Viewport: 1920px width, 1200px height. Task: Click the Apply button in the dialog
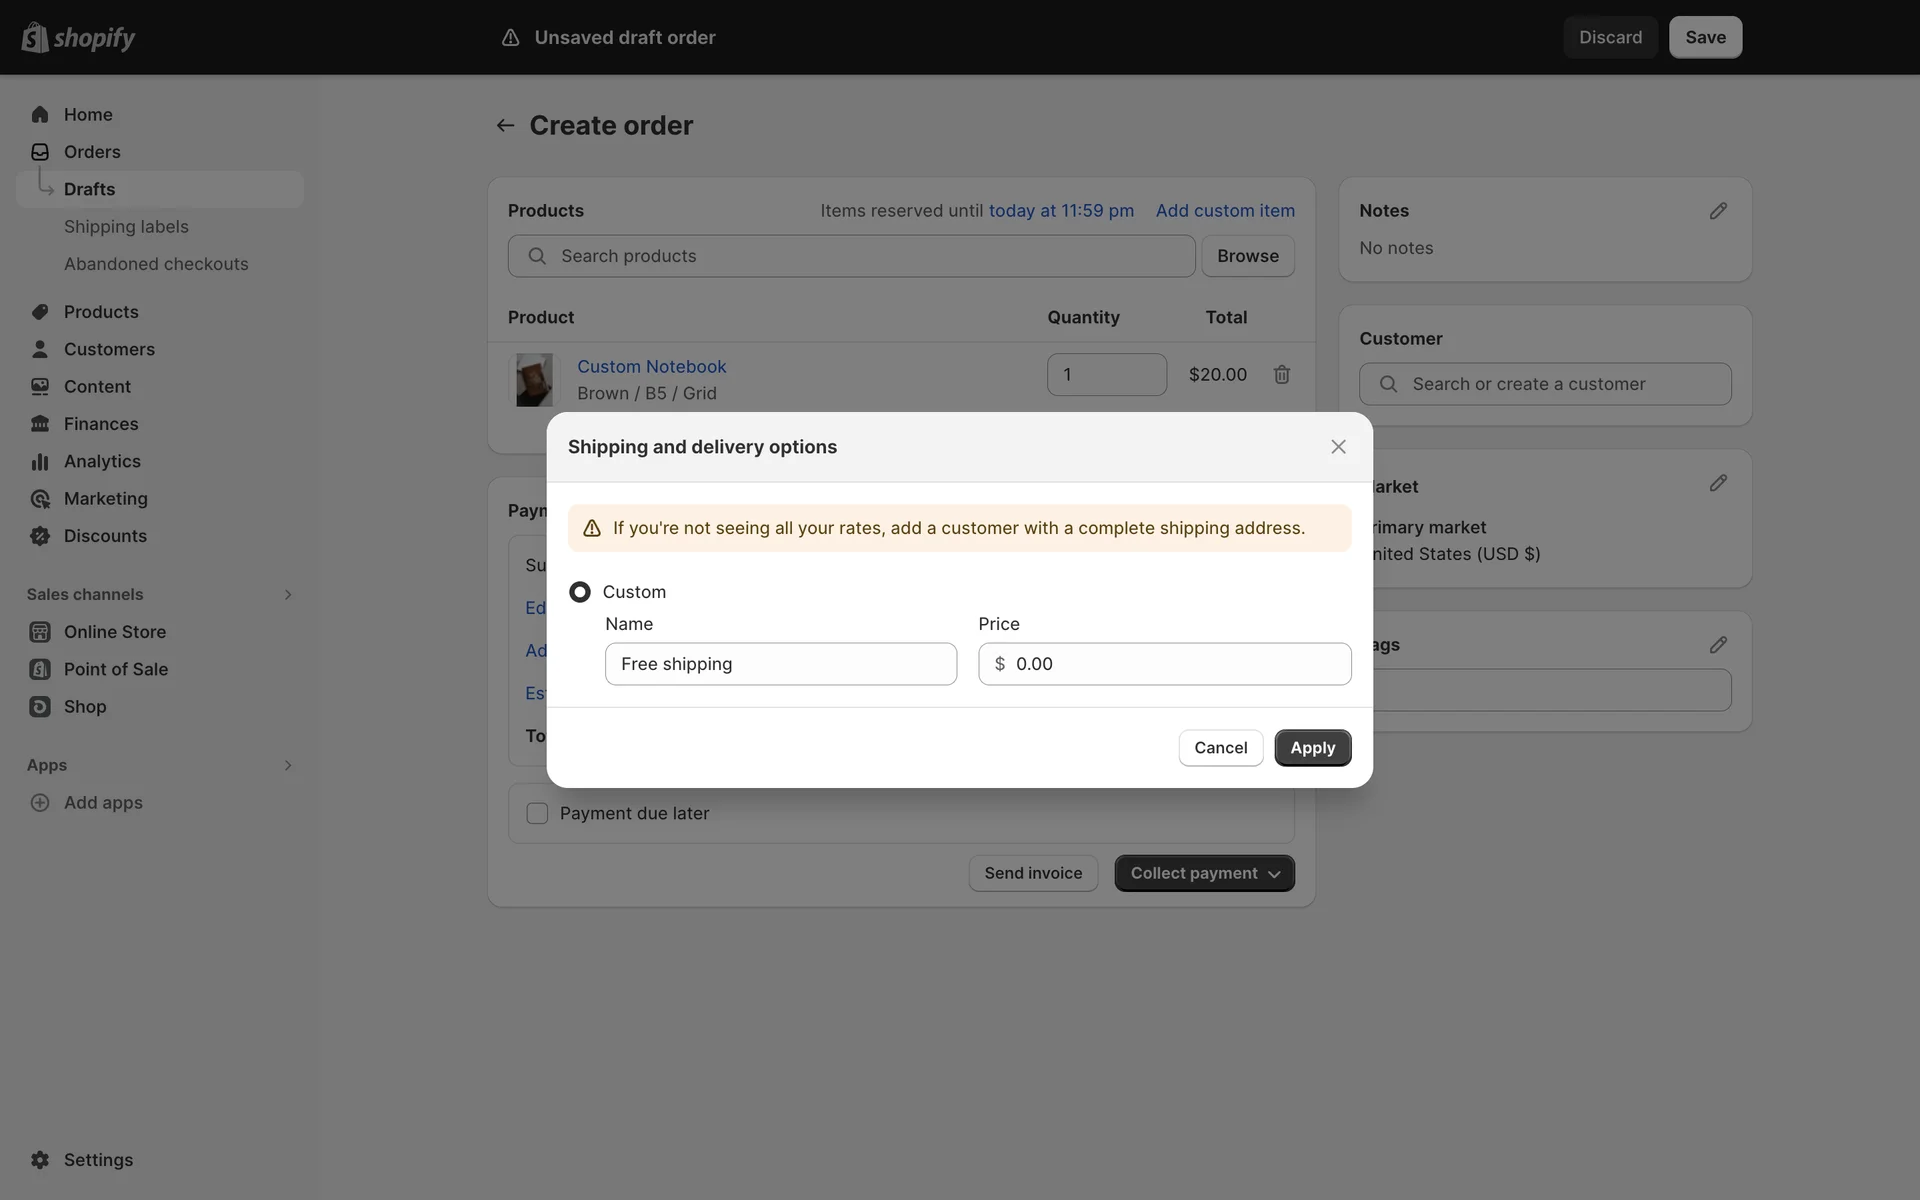point(1312,748)
